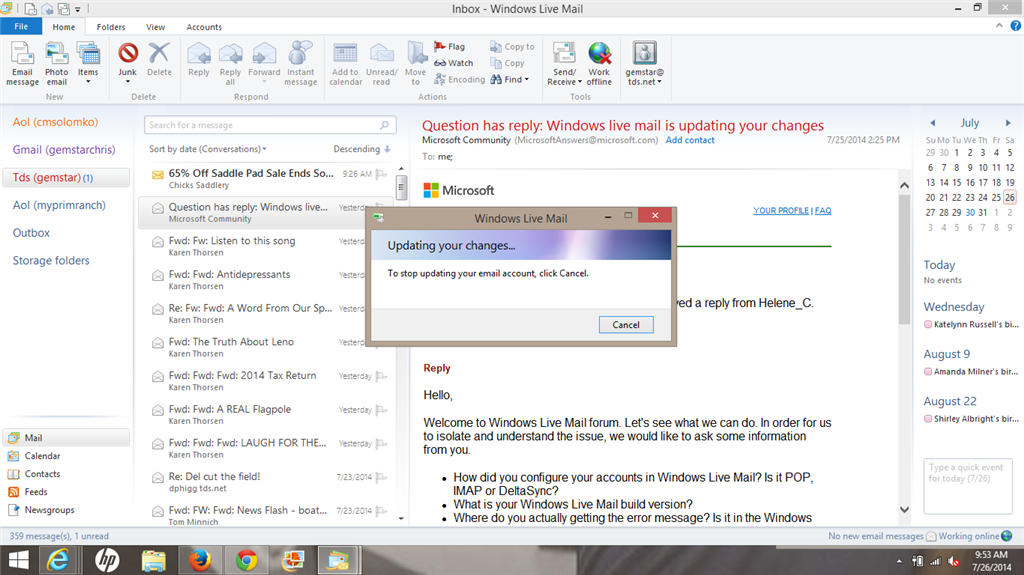This screenshot has height=575, width=1024.
Task: Open Encoding options
Action: (460, 79)
